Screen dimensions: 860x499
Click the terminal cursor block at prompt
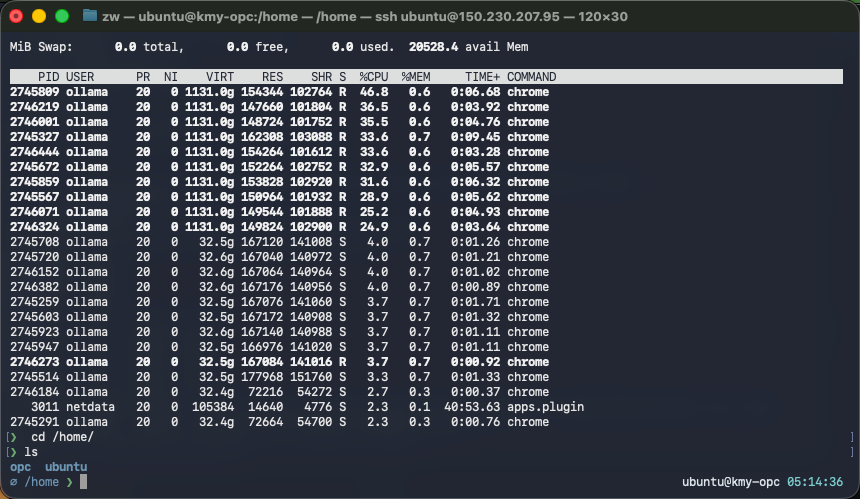pyautogui.click(x=83, y=482)
